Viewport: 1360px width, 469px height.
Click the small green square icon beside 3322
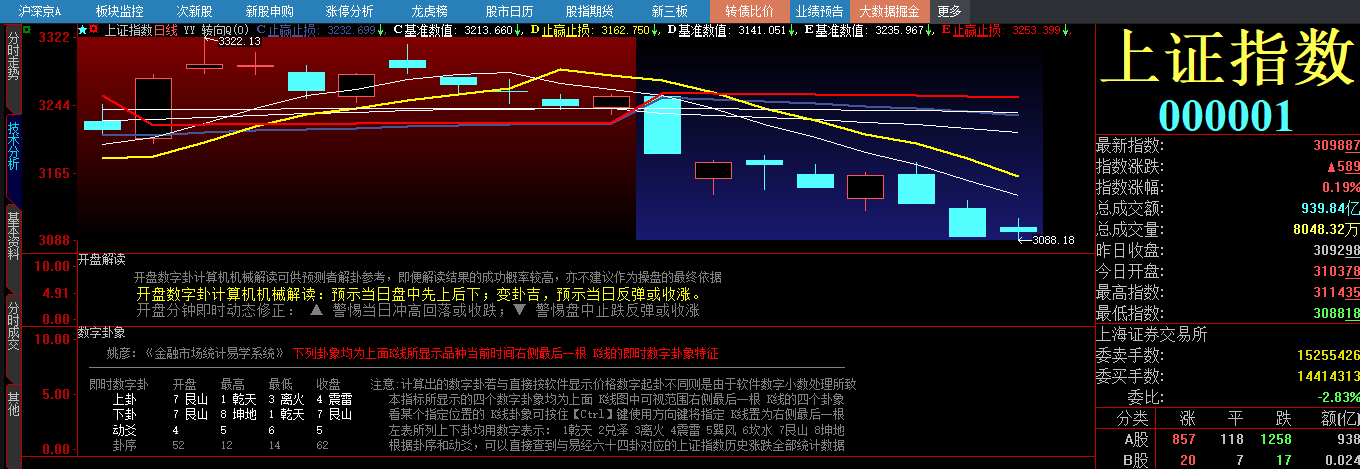pos(27,30)
